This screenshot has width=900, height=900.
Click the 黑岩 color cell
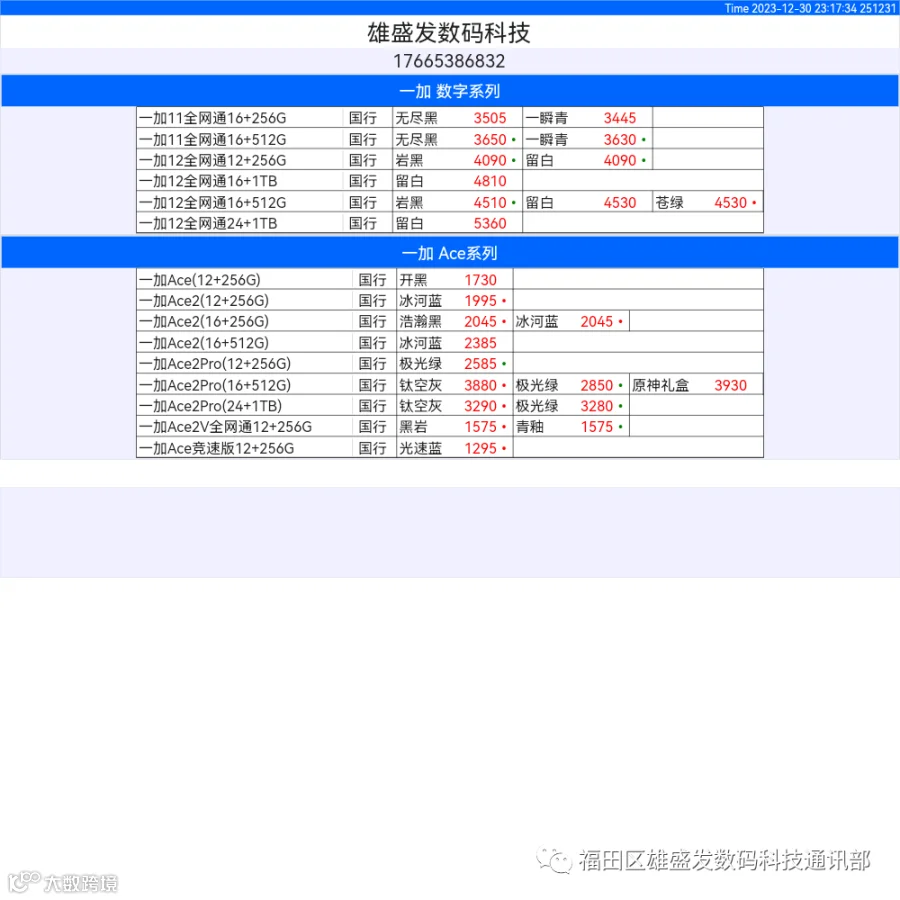413,426
